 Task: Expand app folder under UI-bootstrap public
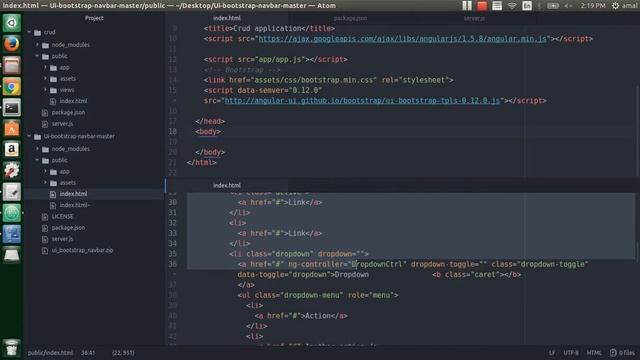(x=45, y=171)
